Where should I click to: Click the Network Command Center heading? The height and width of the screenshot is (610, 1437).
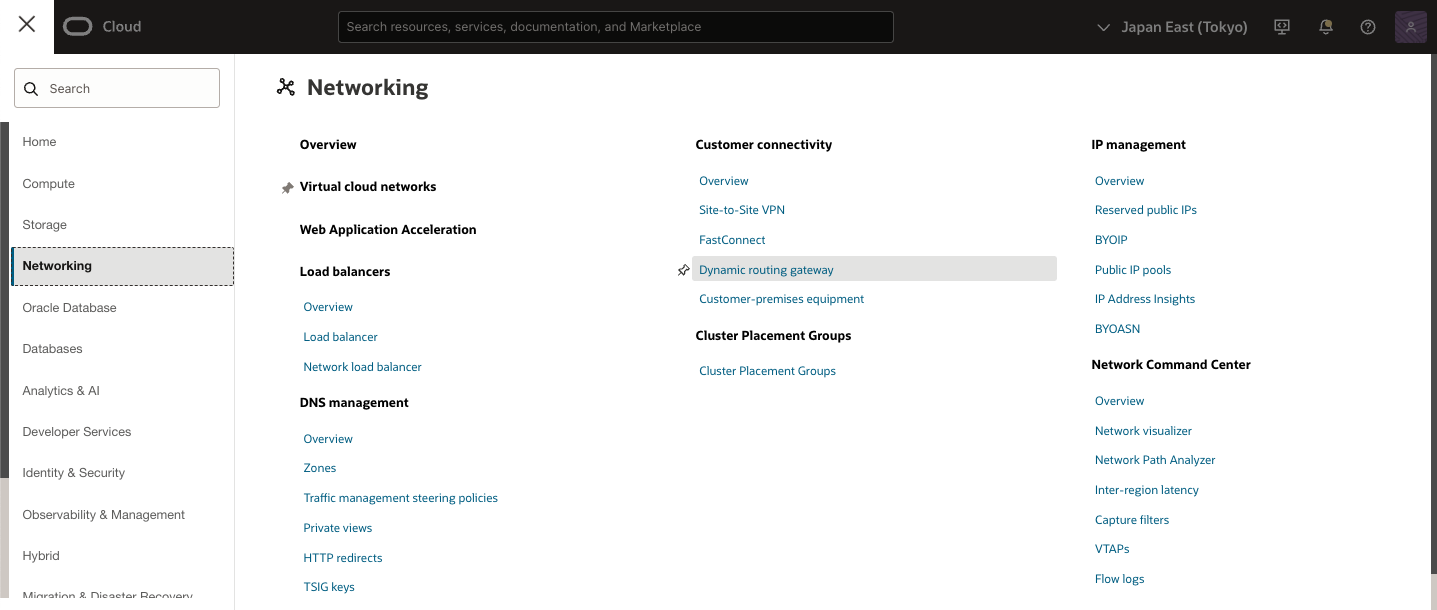click(x=1171, y=365)
